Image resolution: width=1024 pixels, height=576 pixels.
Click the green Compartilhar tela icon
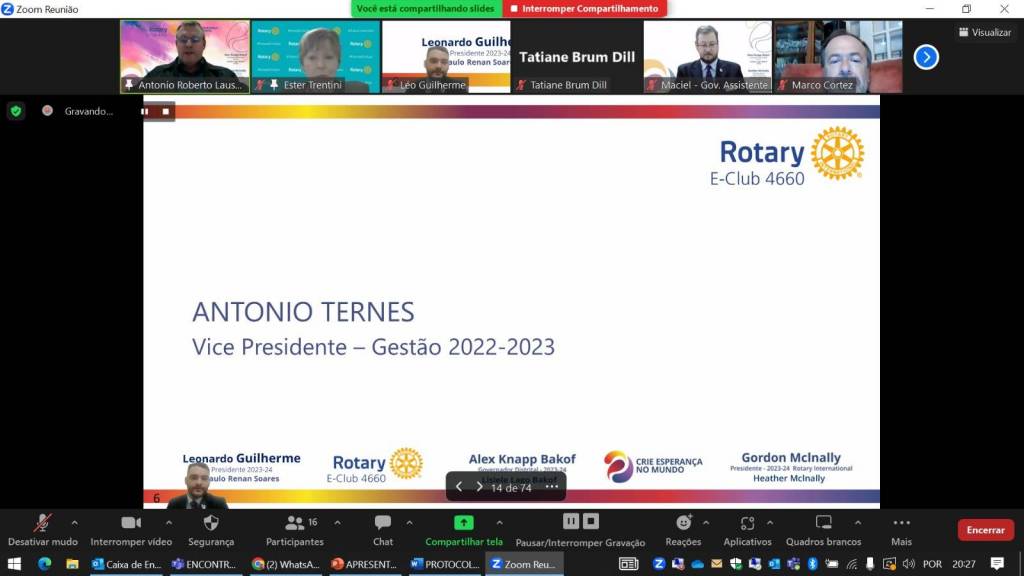pos(464,523)
